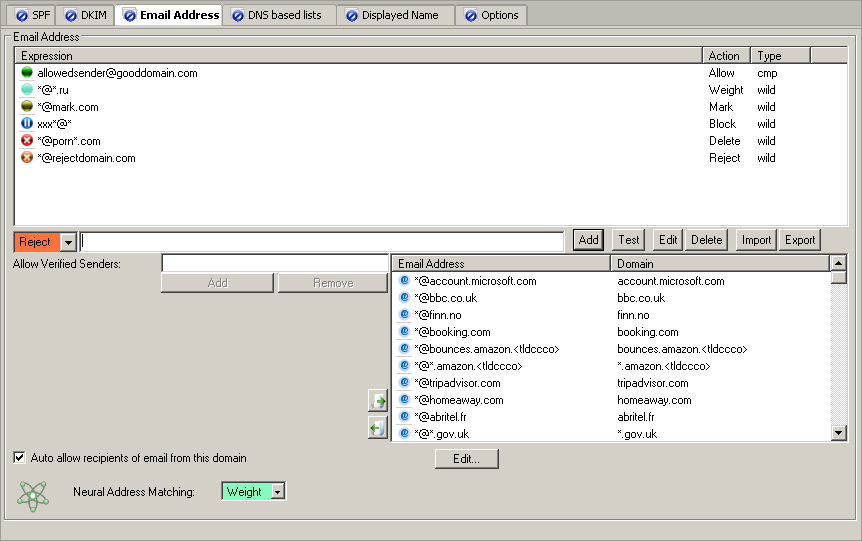Viewport: 862px width, 541px height.
Task: Click blue Block icon beside xxx*@*
Action: tap(27, 124)
